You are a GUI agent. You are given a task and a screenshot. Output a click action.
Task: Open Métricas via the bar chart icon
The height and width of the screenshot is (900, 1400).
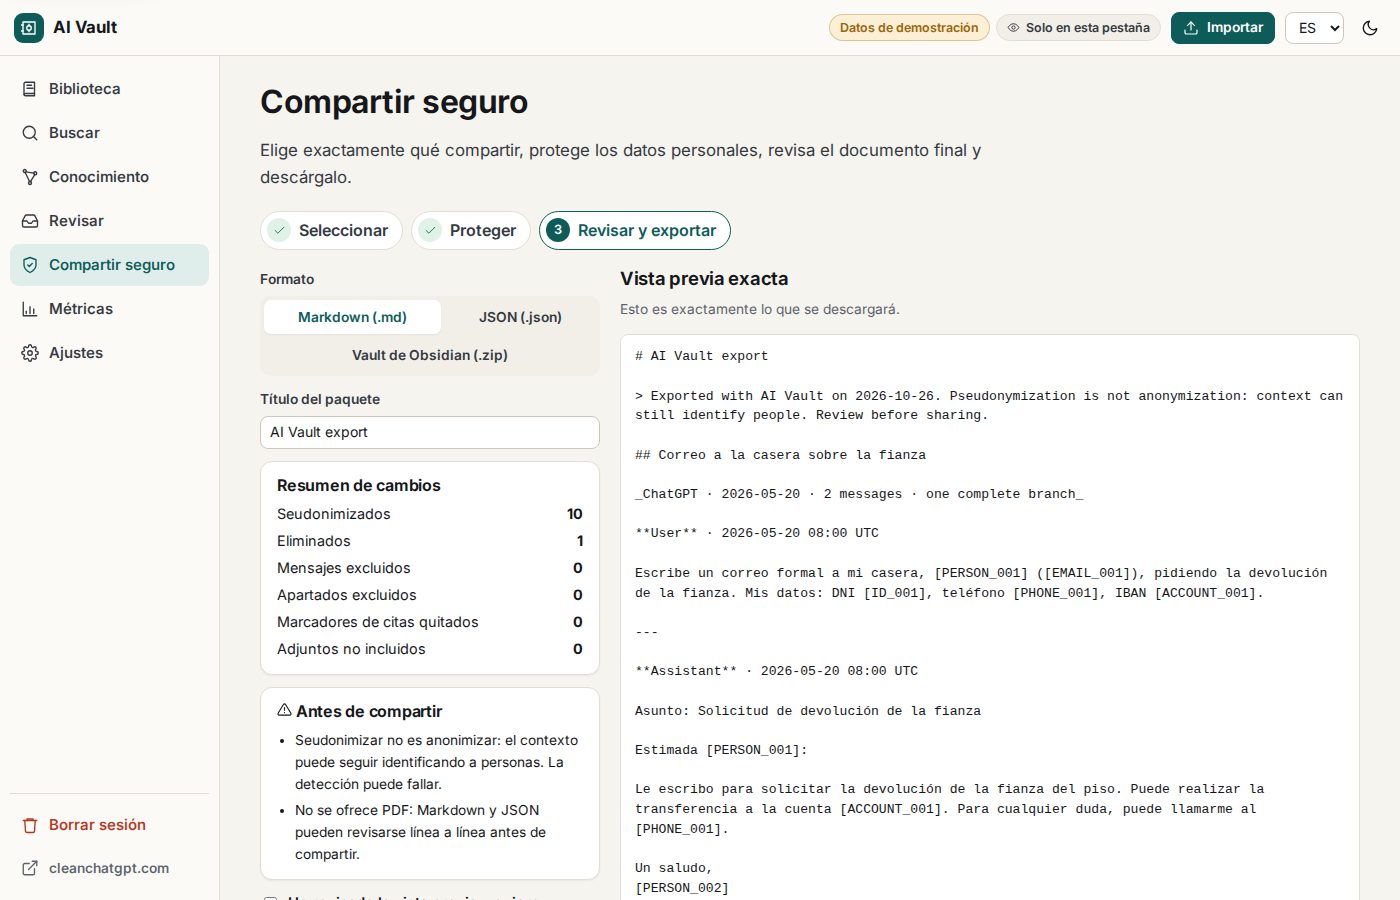30,309
